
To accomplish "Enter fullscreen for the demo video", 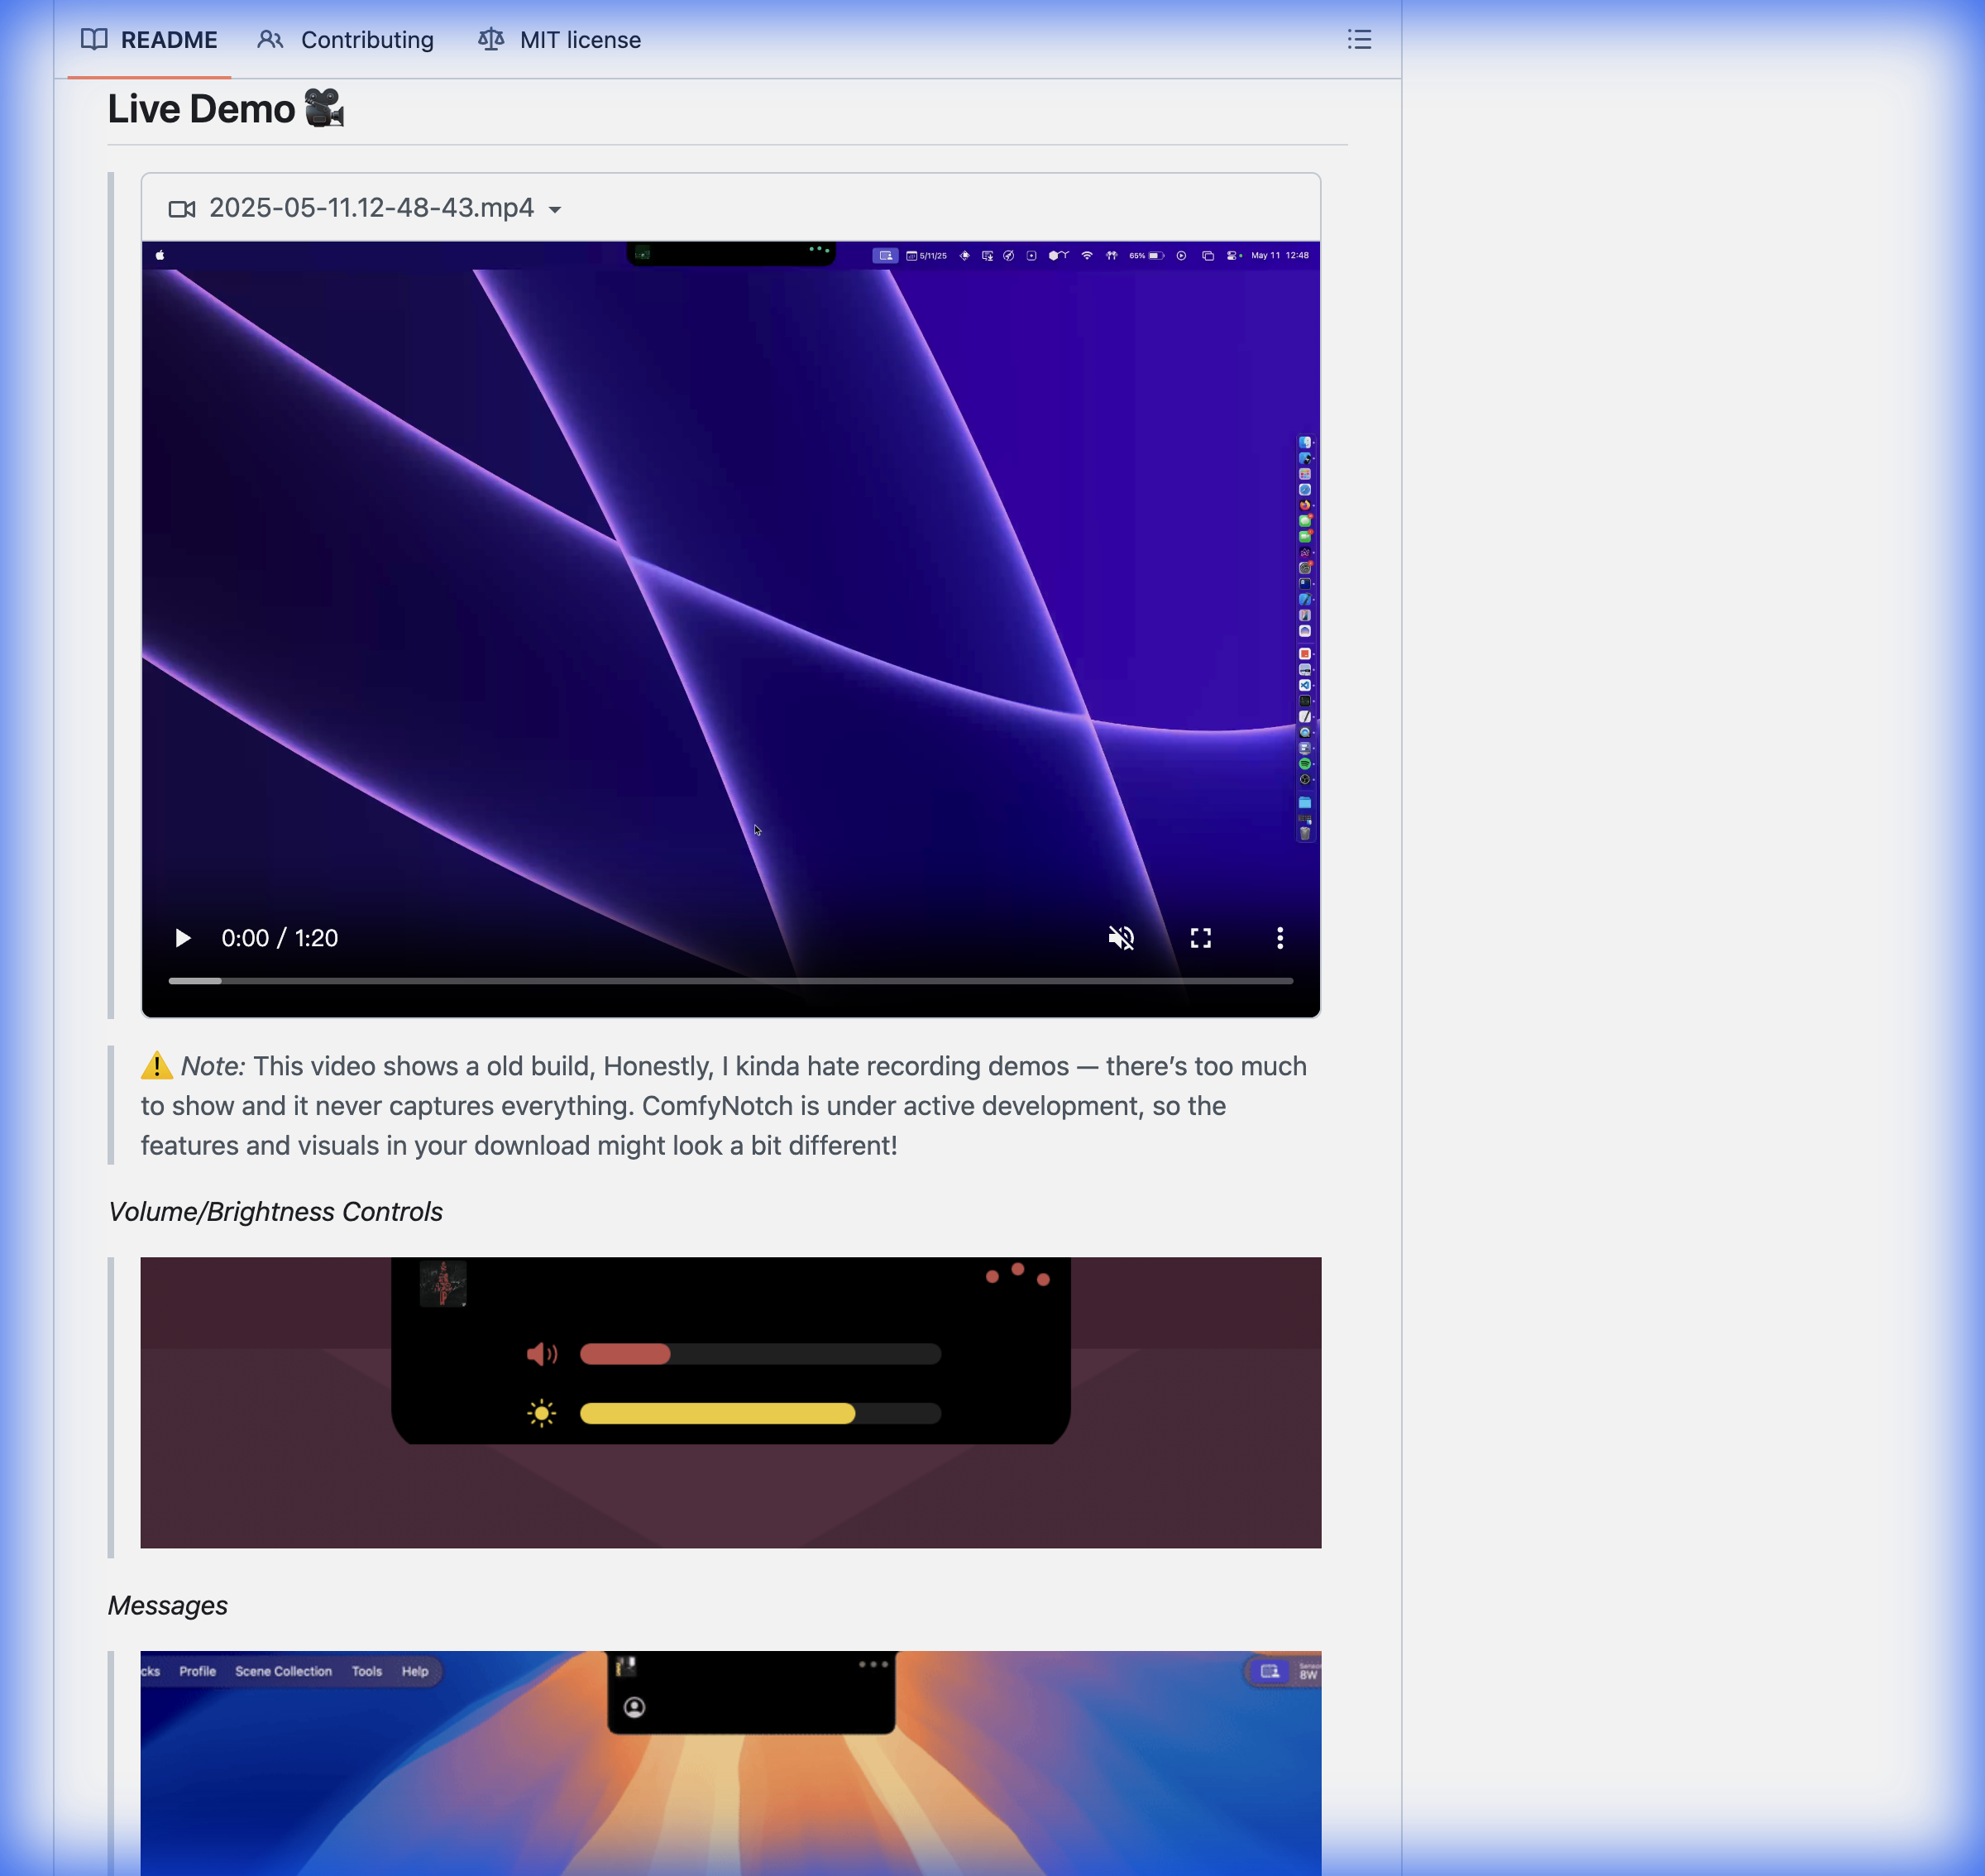I will [1201, 938].
